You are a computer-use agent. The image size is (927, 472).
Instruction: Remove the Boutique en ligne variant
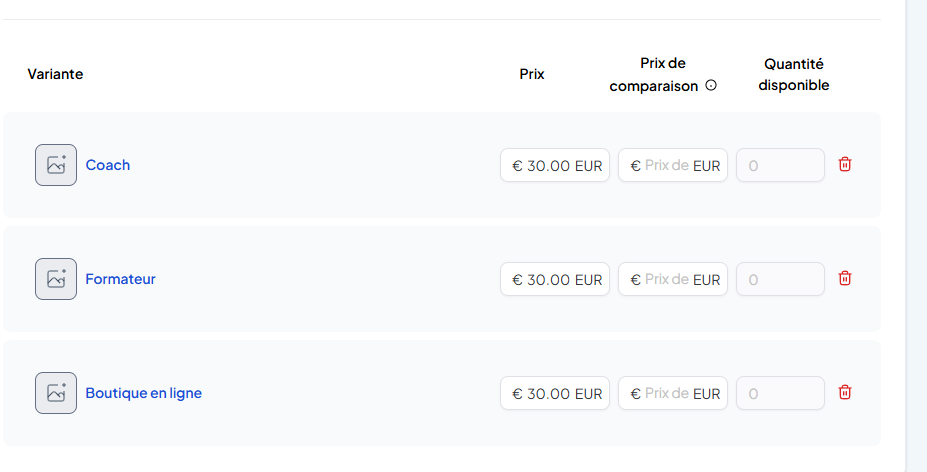845,393
